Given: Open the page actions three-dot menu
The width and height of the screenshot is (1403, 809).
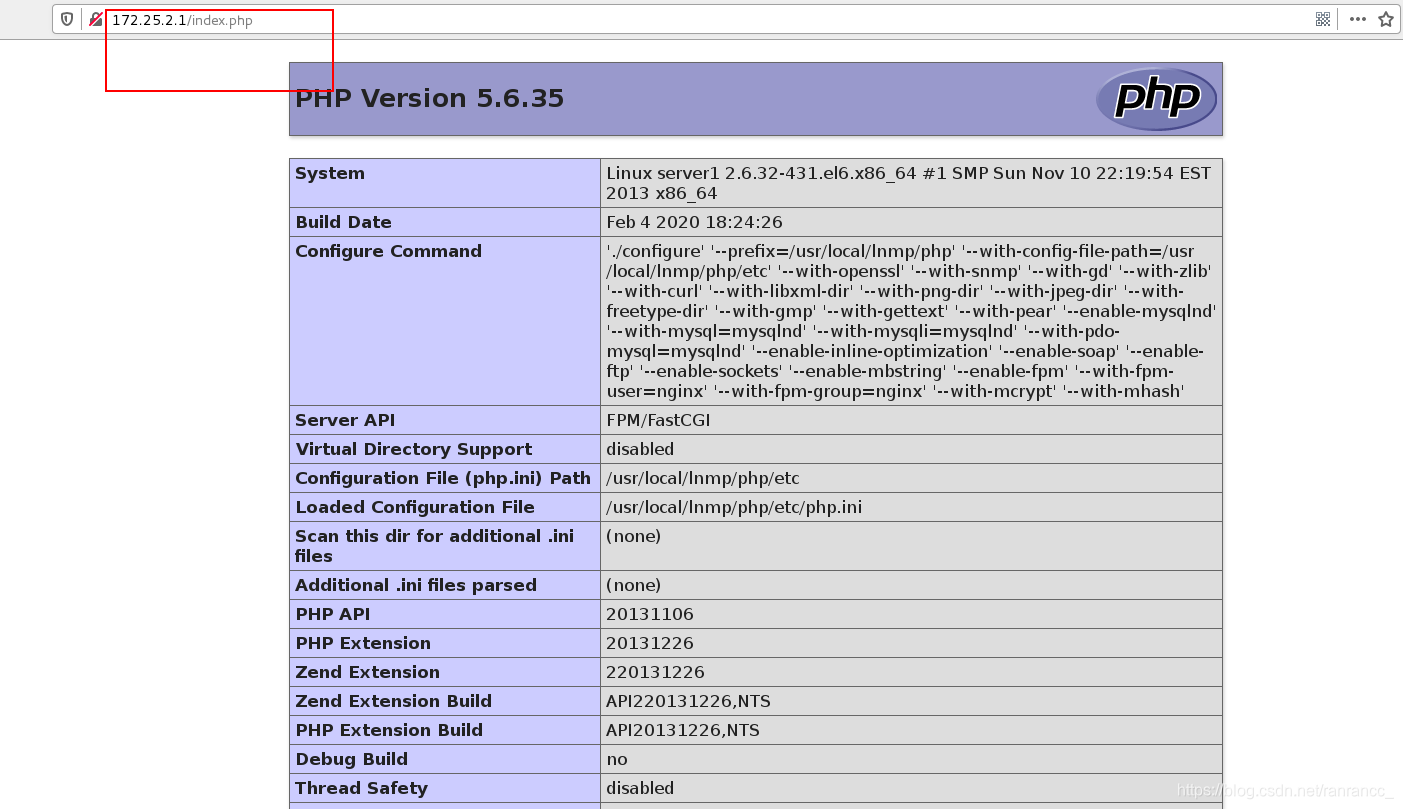Looking at the screenshot, I should coord(1357,19).
